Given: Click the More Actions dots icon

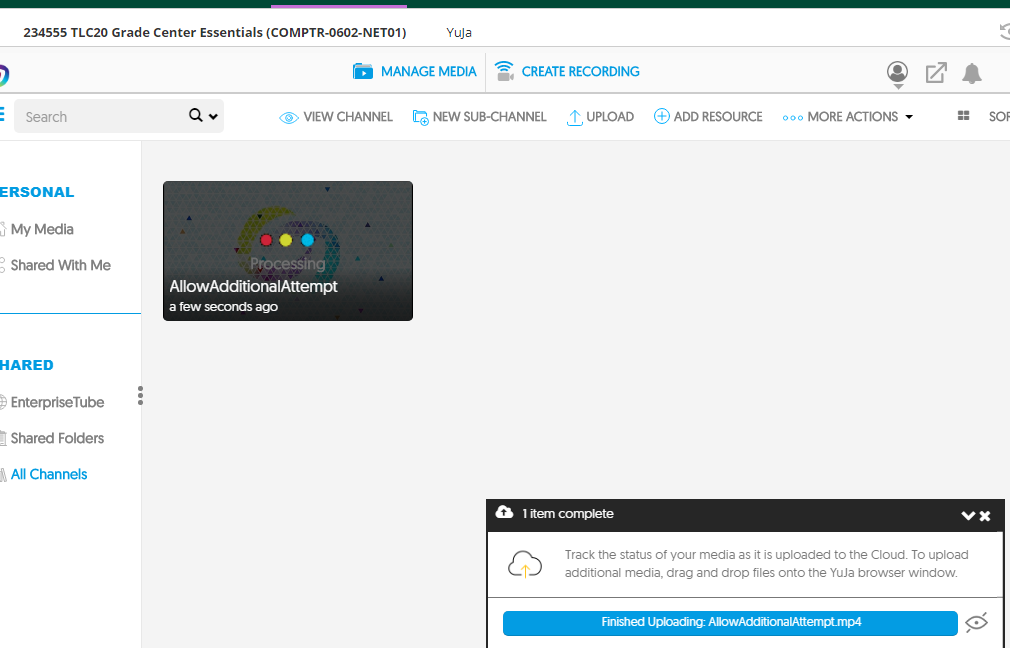Looking at the screenshot, I should [792, 118].
